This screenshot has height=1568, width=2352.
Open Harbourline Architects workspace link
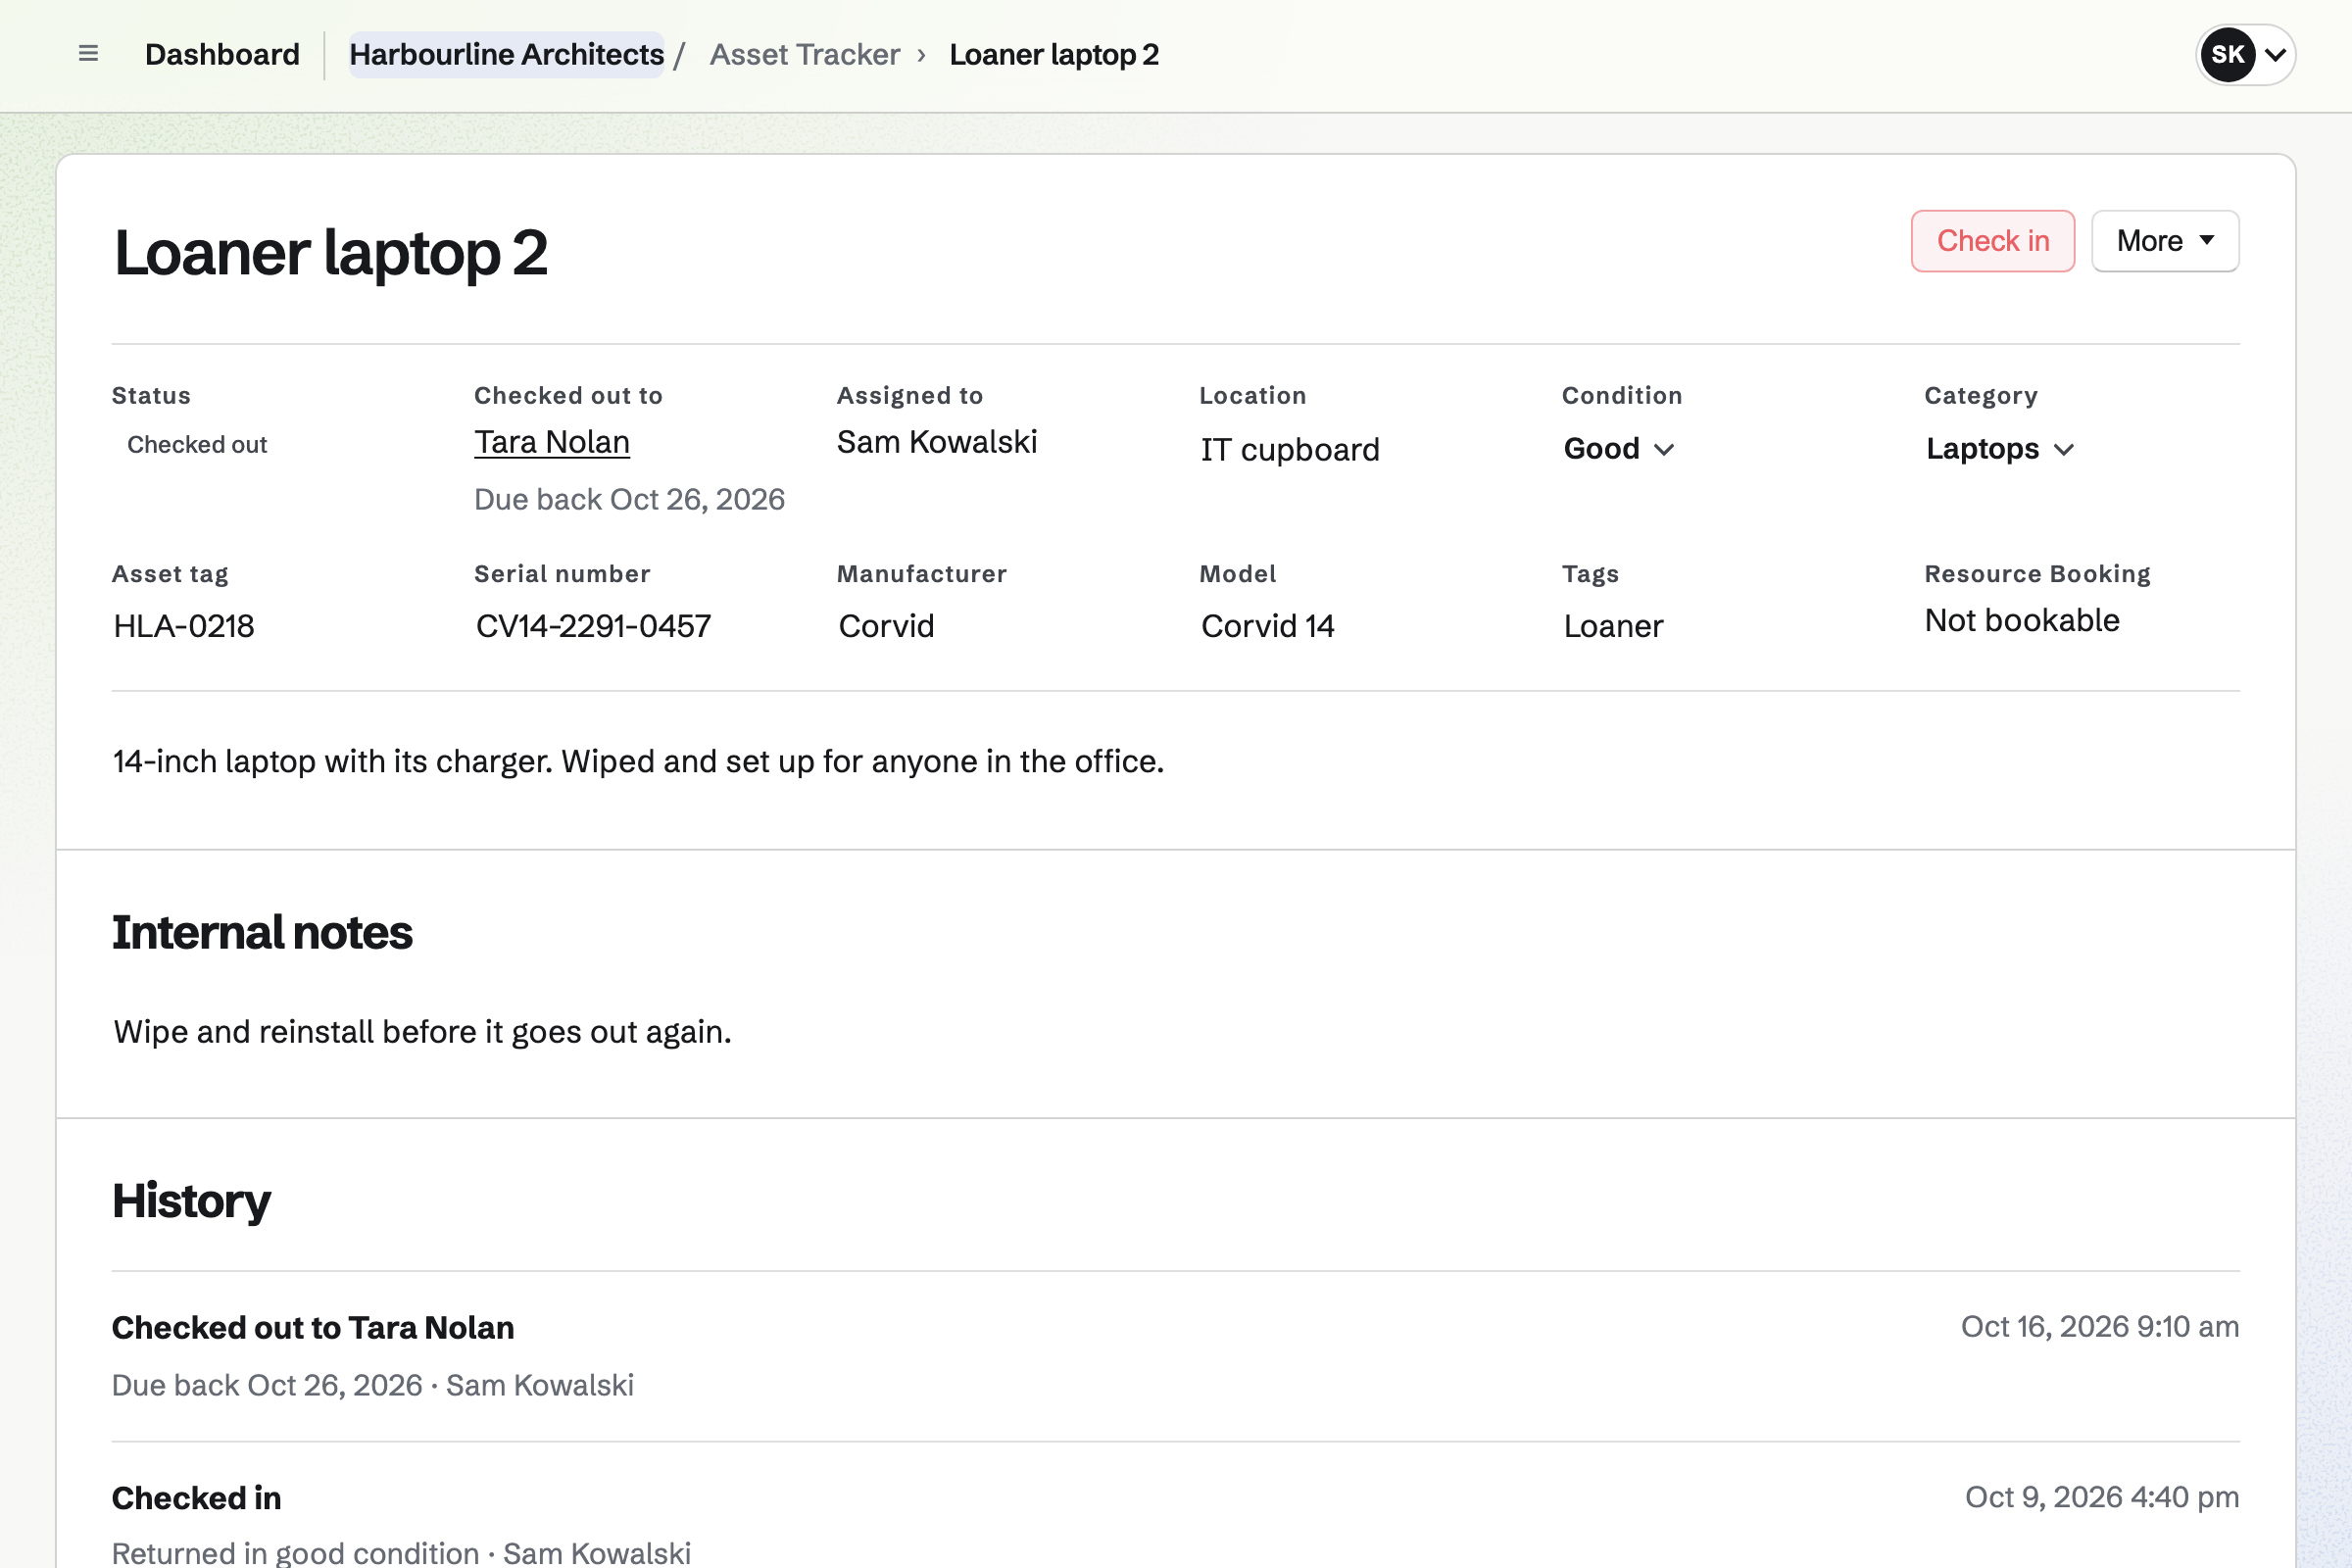(506, 54)
